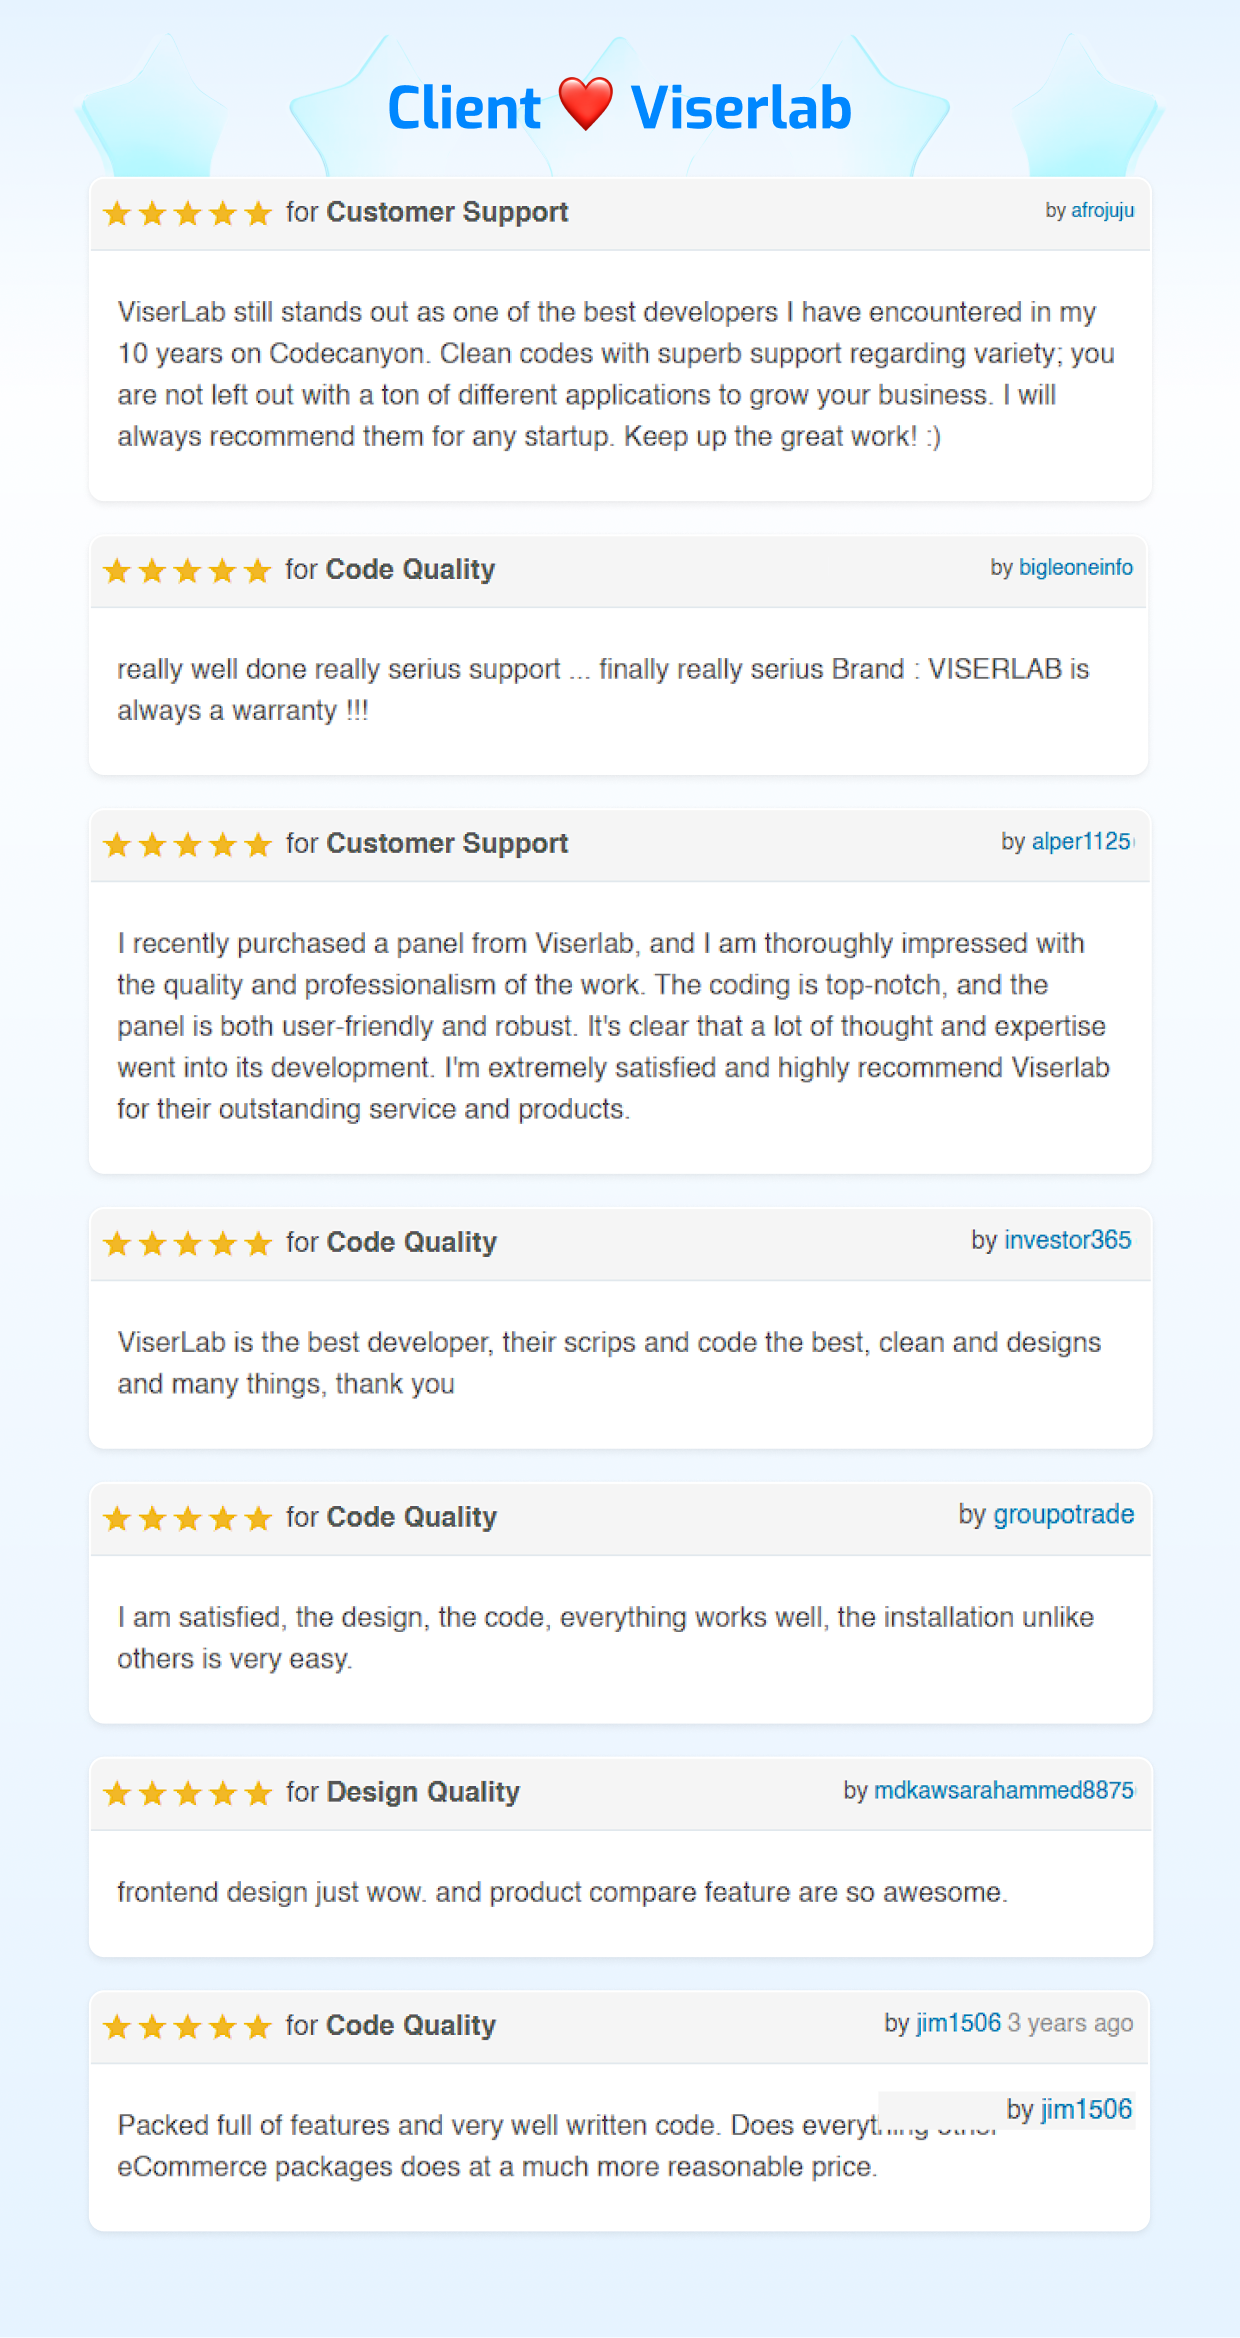
Task: Click the 'Client Viserlab' page heading
Action: click(619, 107)
